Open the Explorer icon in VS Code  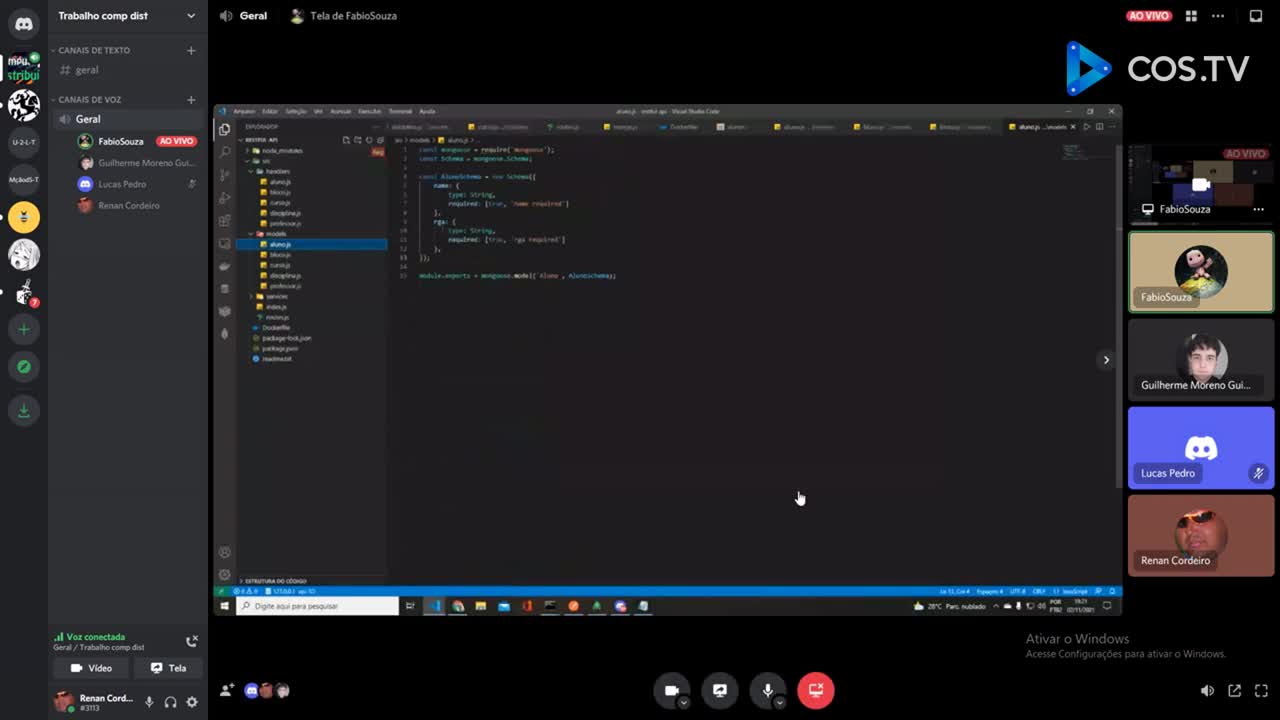pyautogui.click(x=224, y=130)
